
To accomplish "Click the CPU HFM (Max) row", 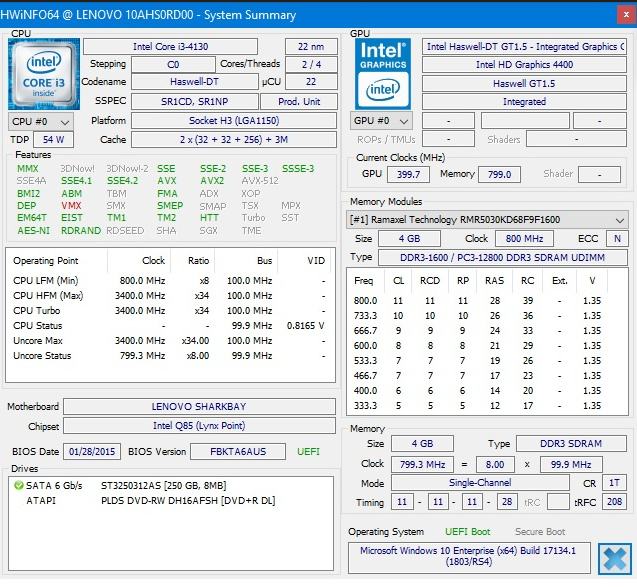I will click(x=170, y=296).
